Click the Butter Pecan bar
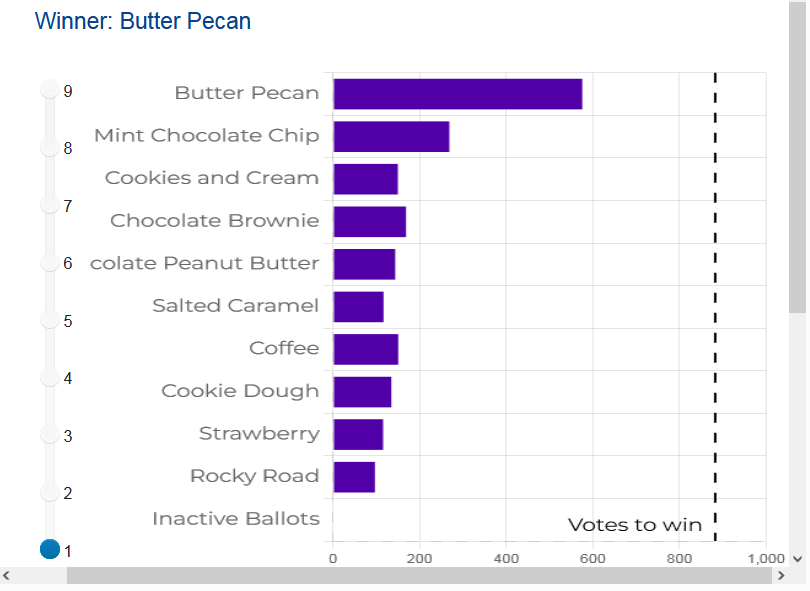 (x=457, y=93)
